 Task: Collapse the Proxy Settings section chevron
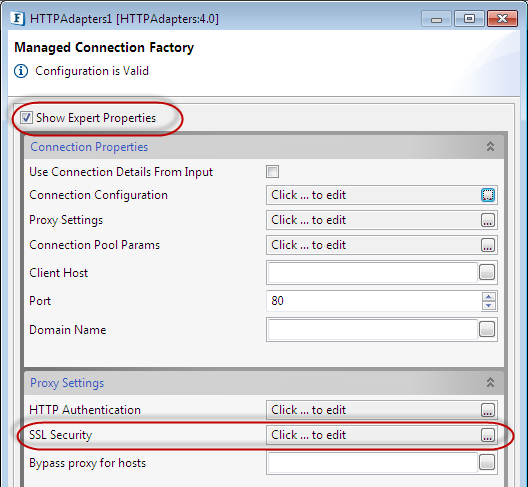[490, 382]
